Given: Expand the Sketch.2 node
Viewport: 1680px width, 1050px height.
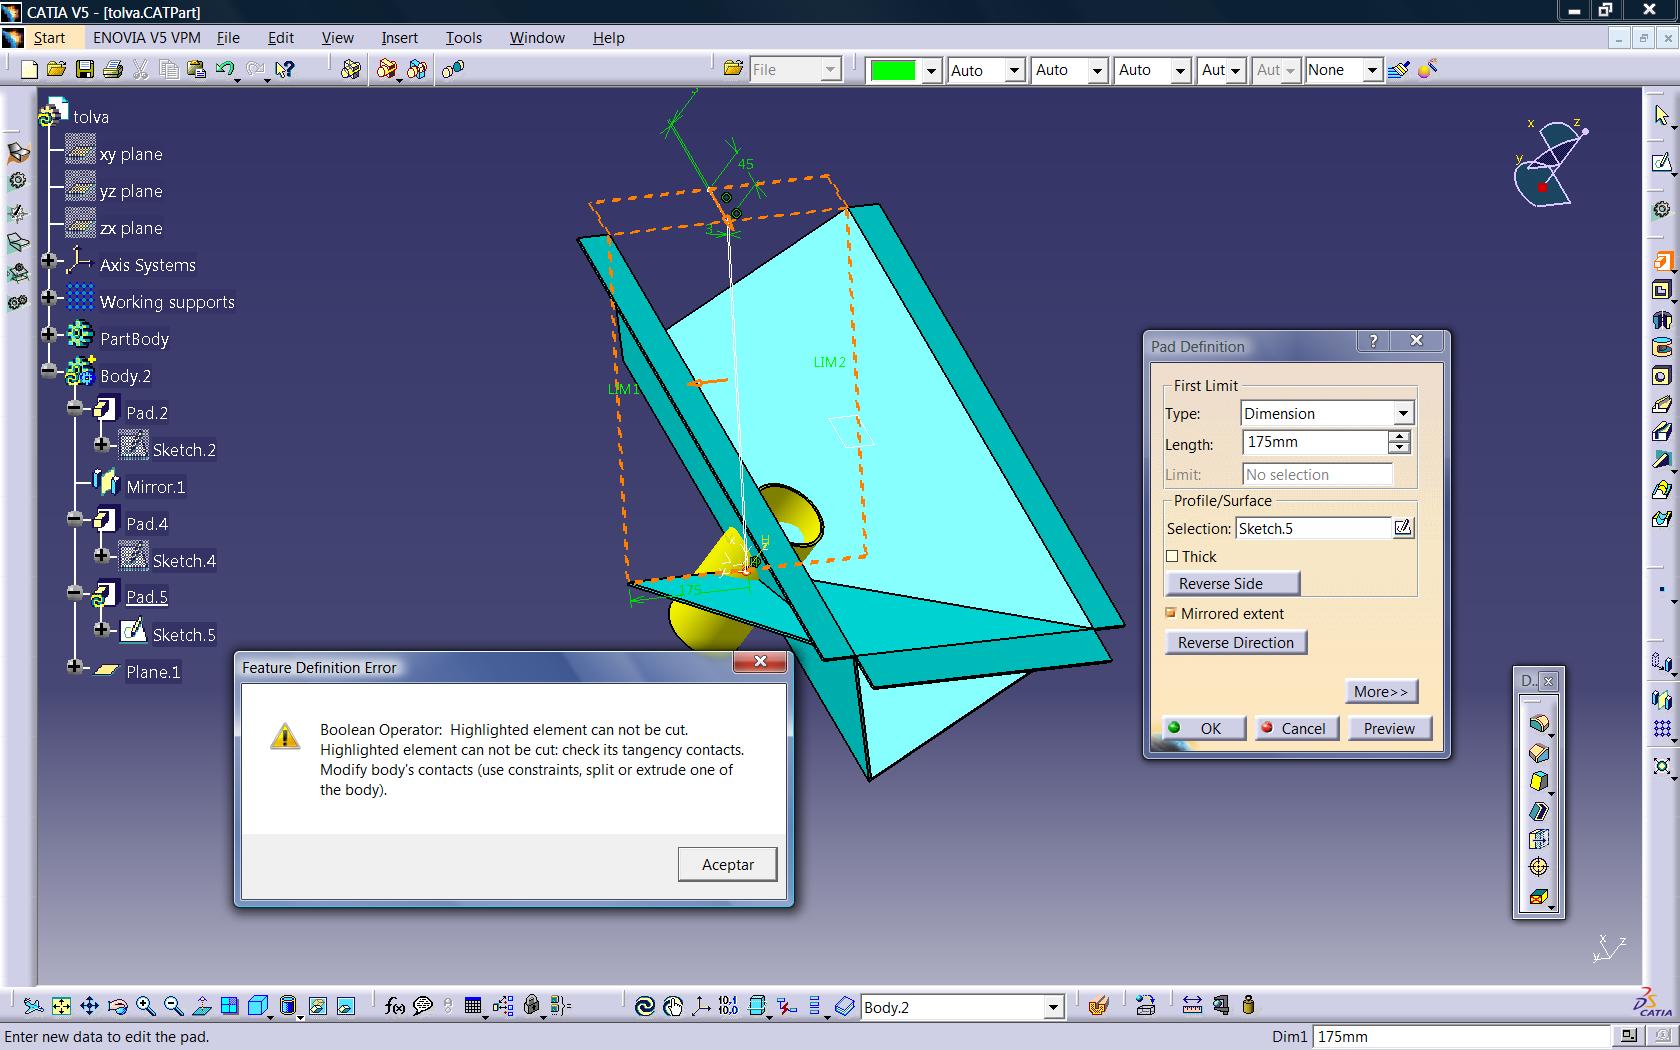Looking at the screenshot, I should point(101,444).
